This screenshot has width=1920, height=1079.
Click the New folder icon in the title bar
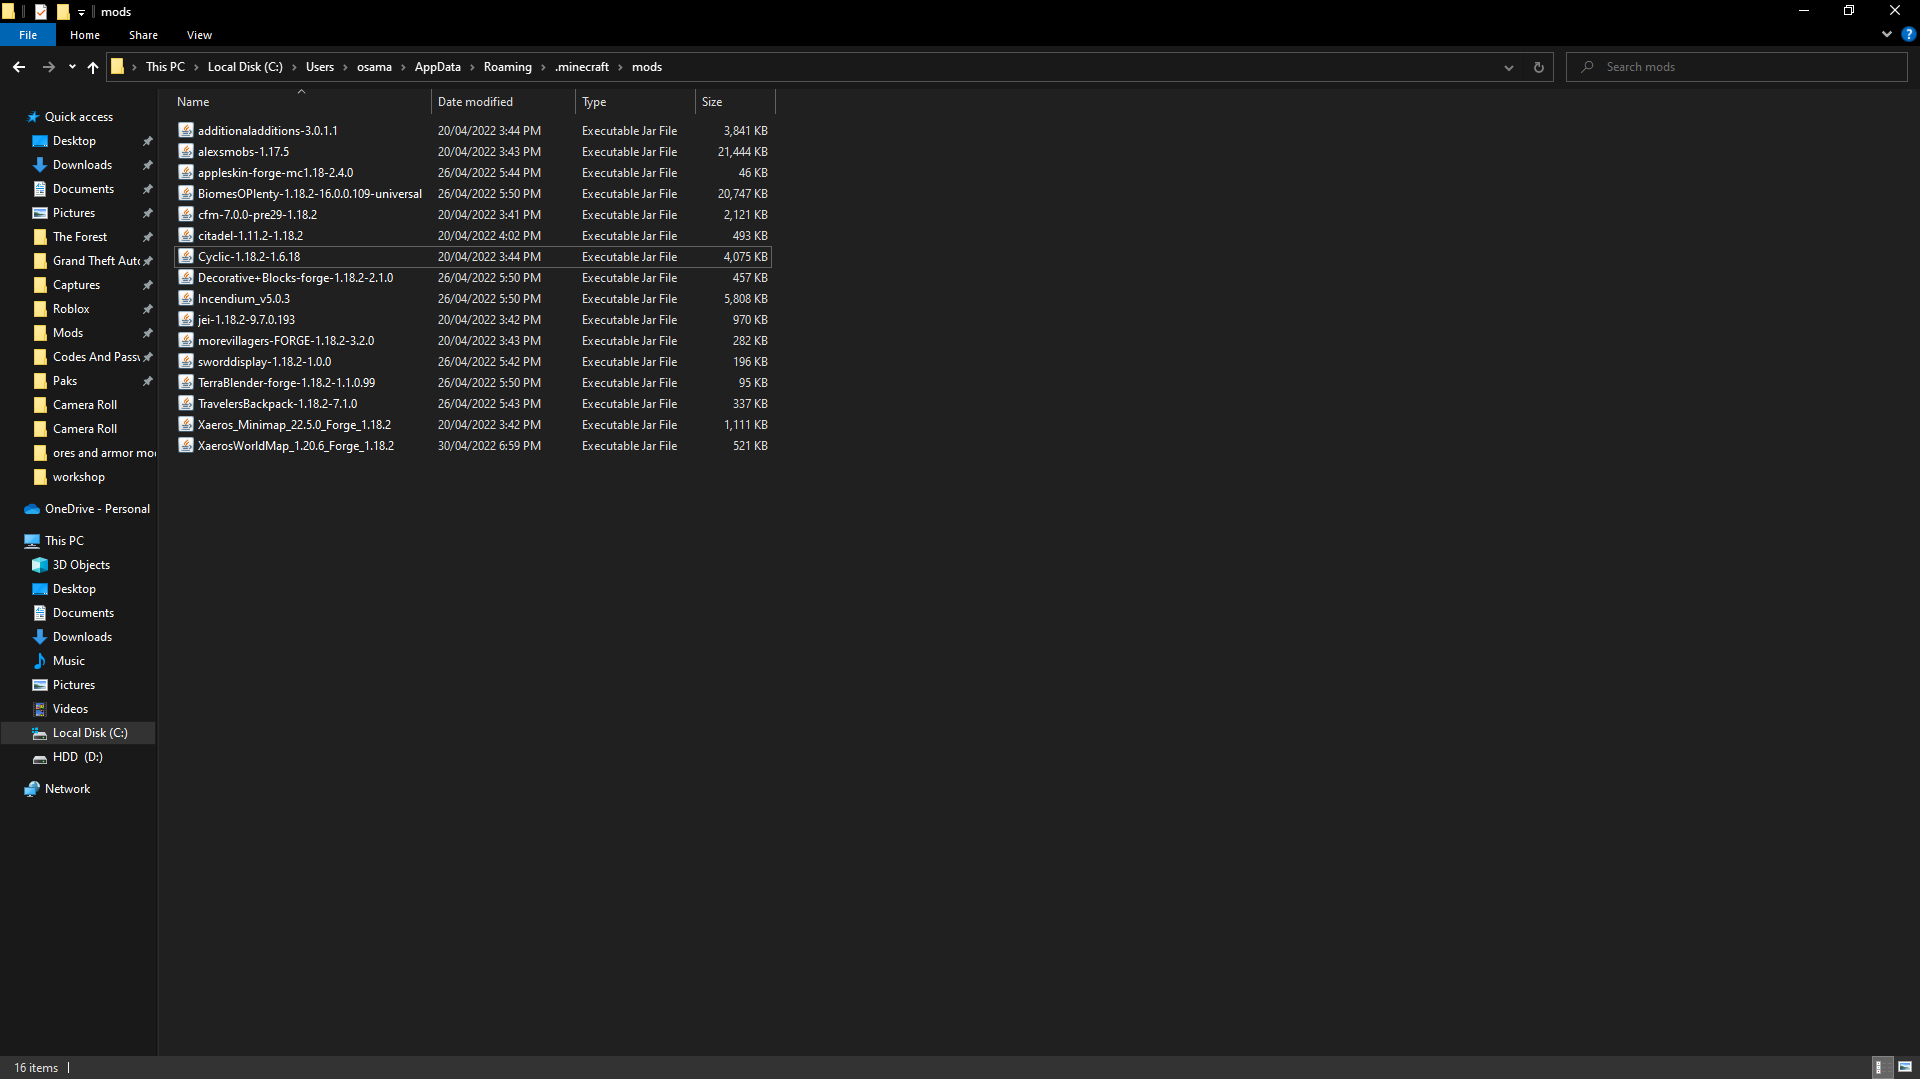63,11
